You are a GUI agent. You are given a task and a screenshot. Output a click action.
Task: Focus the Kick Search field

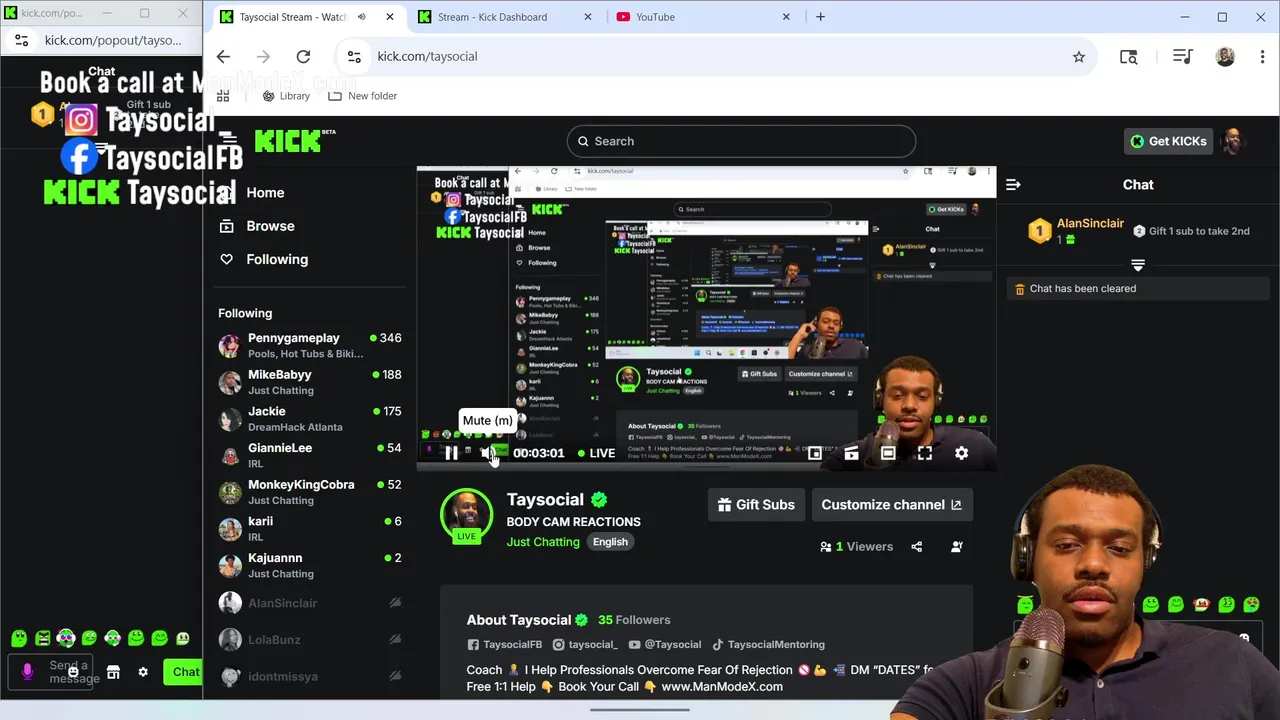tap(741, 141)
